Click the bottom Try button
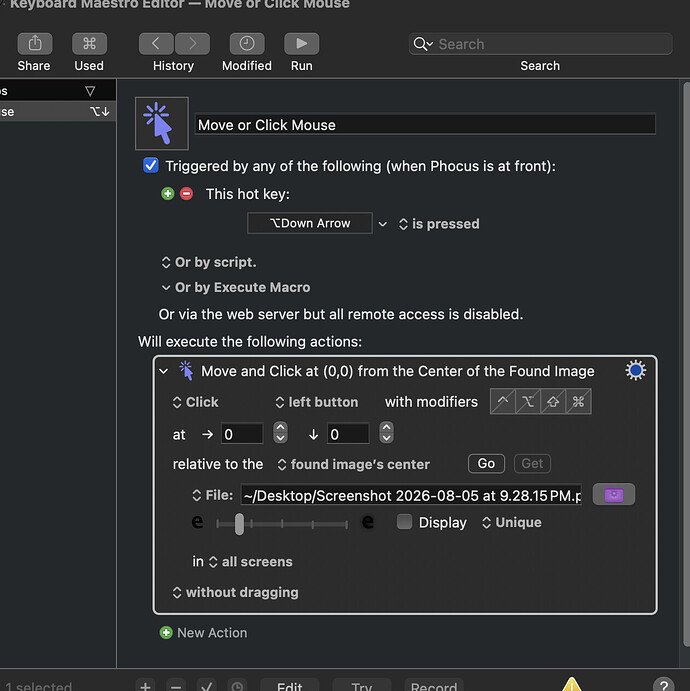This screenshot has height=691, width=690. click(x=362, y=685)
